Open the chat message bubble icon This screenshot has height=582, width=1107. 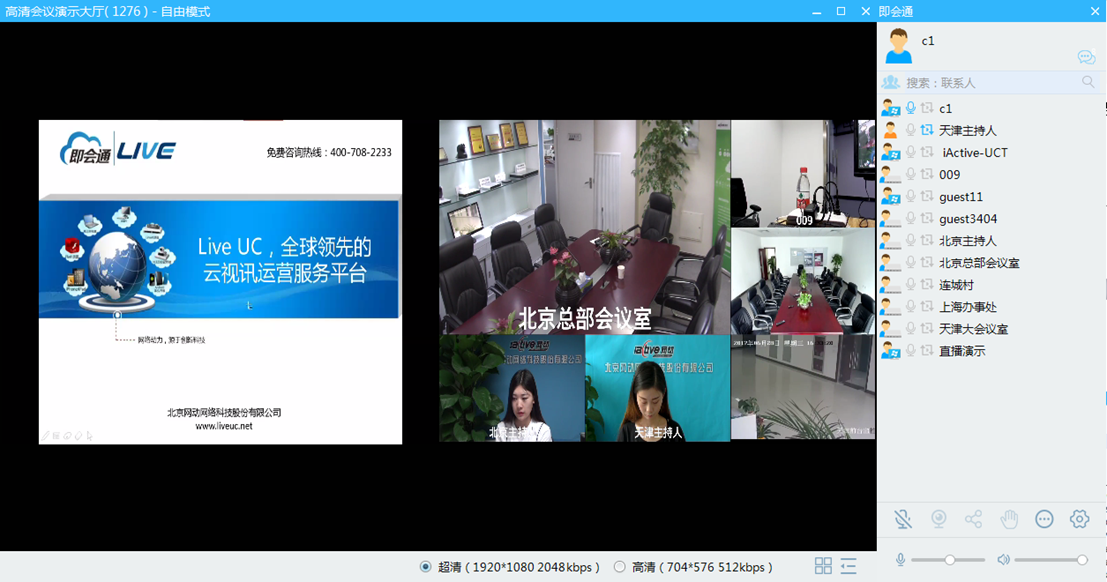click(1086, 57)
